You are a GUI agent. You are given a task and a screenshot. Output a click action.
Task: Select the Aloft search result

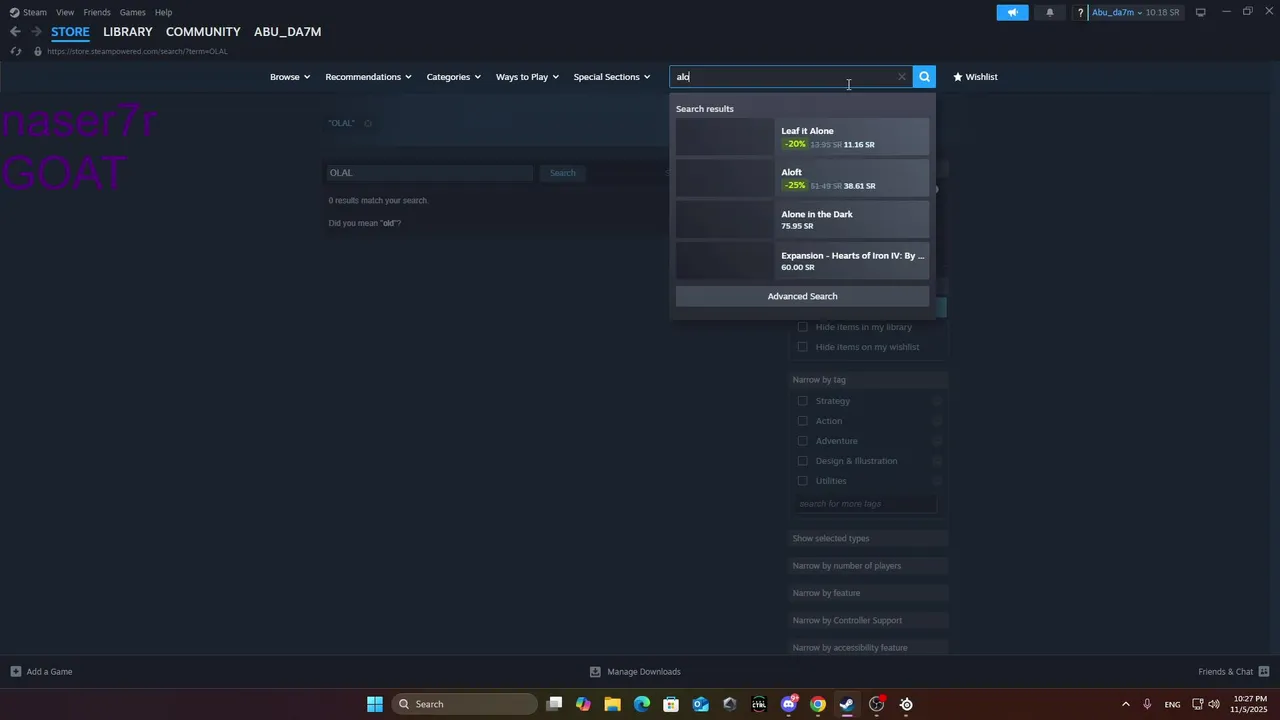802,179
